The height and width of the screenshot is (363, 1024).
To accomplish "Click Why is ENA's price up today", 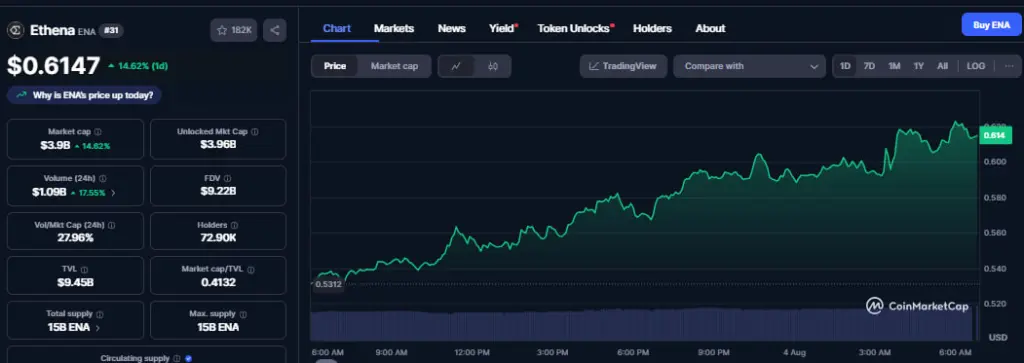I will [x=84, y=95].
